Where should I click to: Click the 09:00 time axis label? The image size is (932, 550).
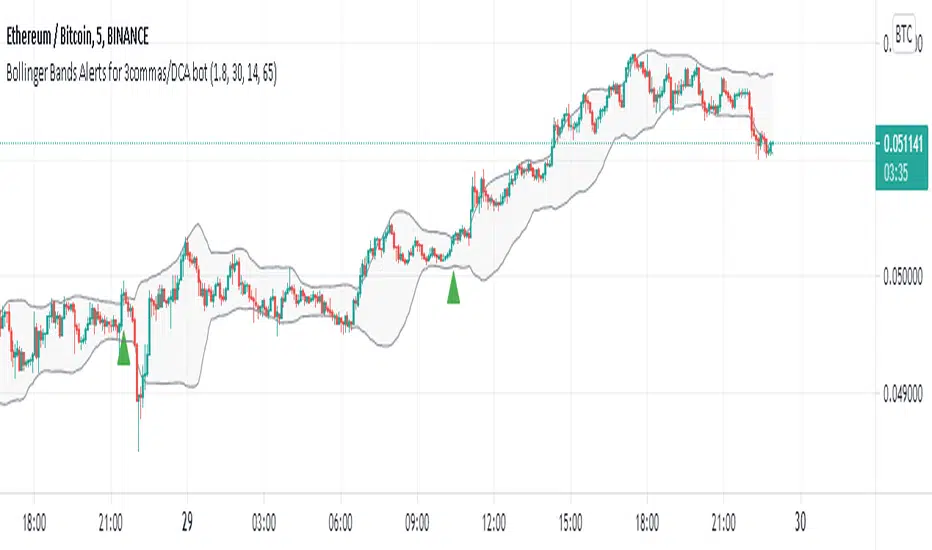[417, 522]
